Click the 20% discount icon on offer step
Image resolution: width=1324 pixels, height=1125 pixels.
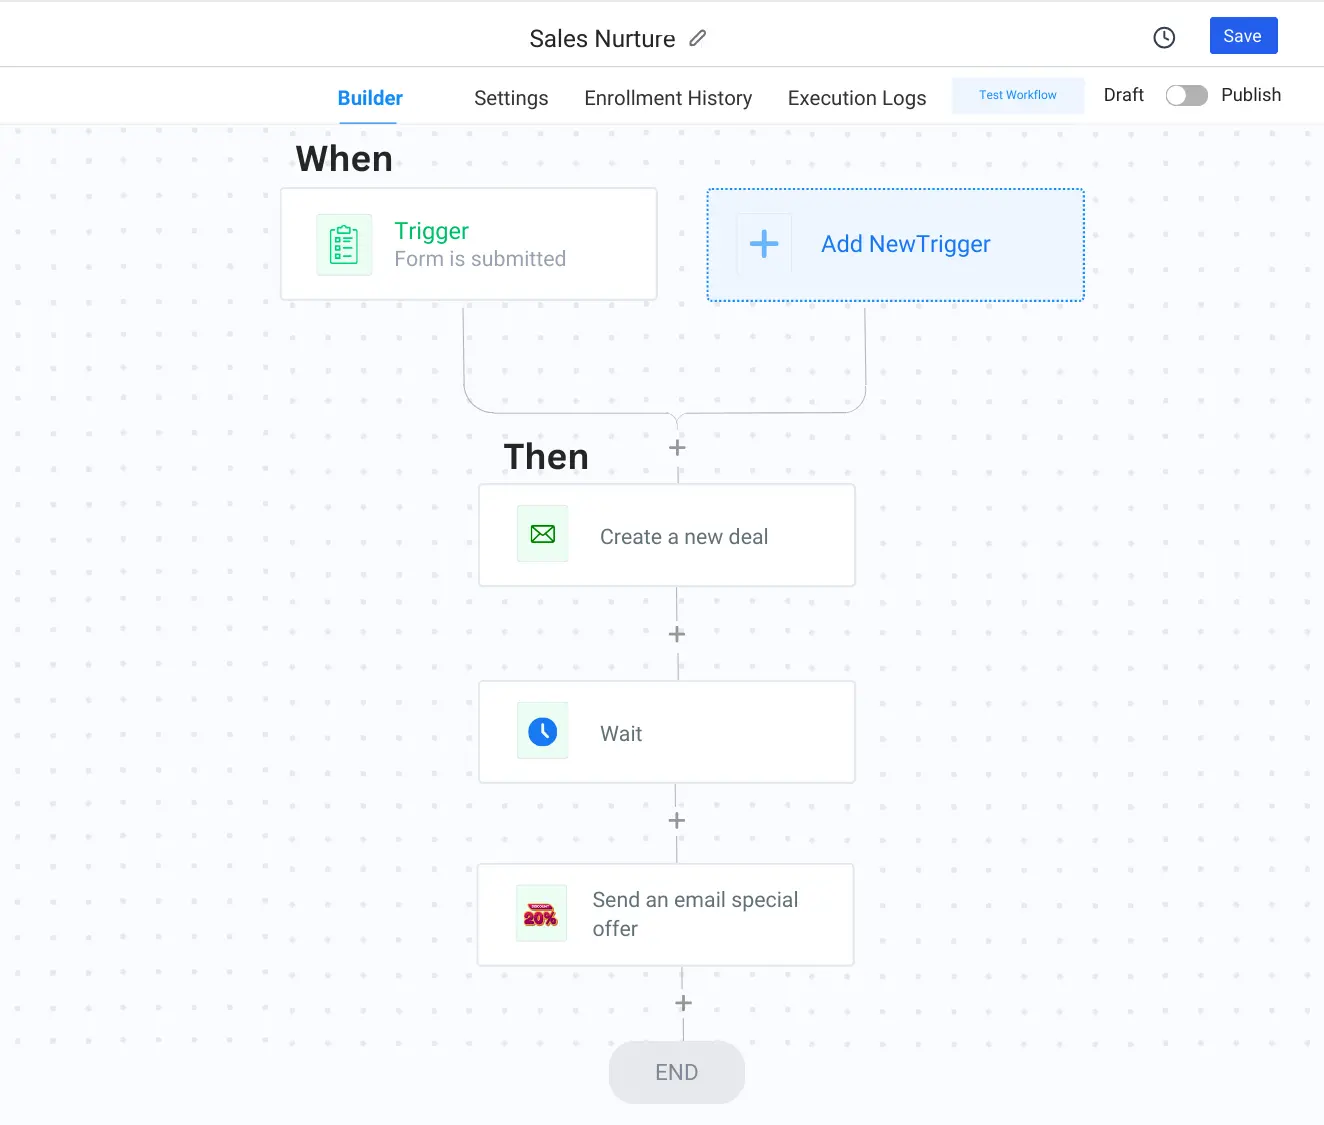point(541,914)
